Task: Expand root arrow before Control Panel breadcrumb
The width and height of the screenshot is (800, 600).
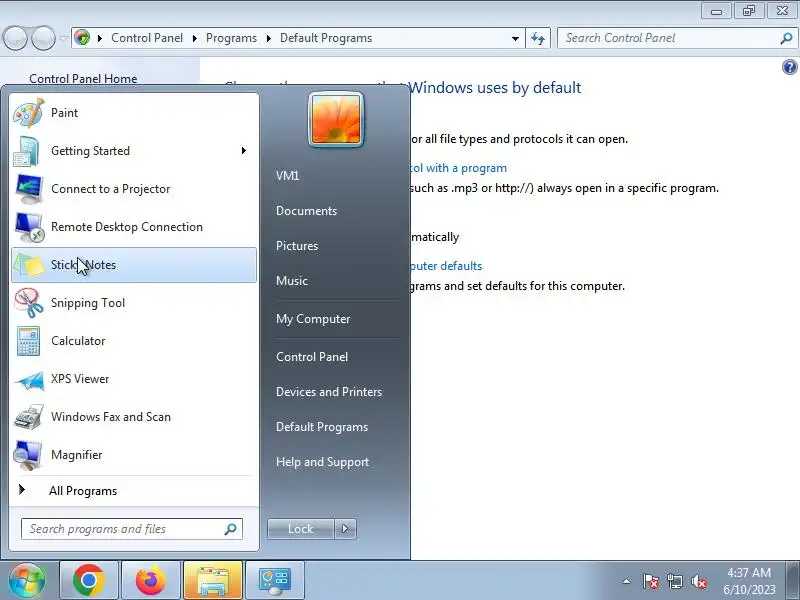Action: 100,38
